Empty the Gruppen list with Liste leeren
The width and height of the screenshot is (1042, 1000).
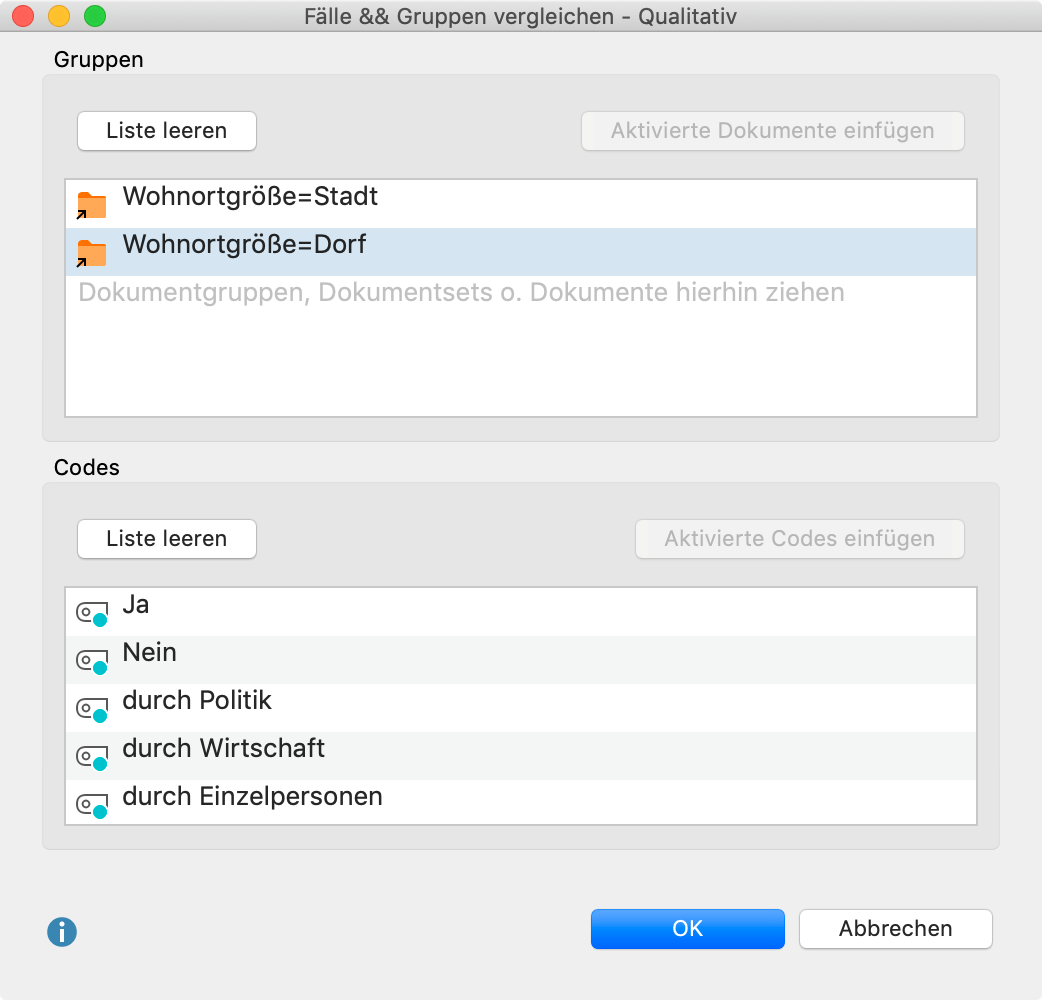(167, 131)
